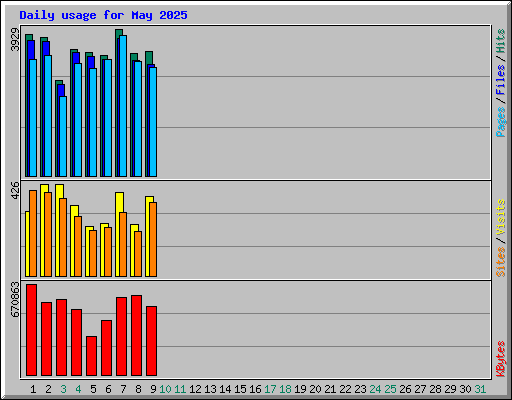
Task: Click the orange Sites legend label
Action: [x=501, y=262]
